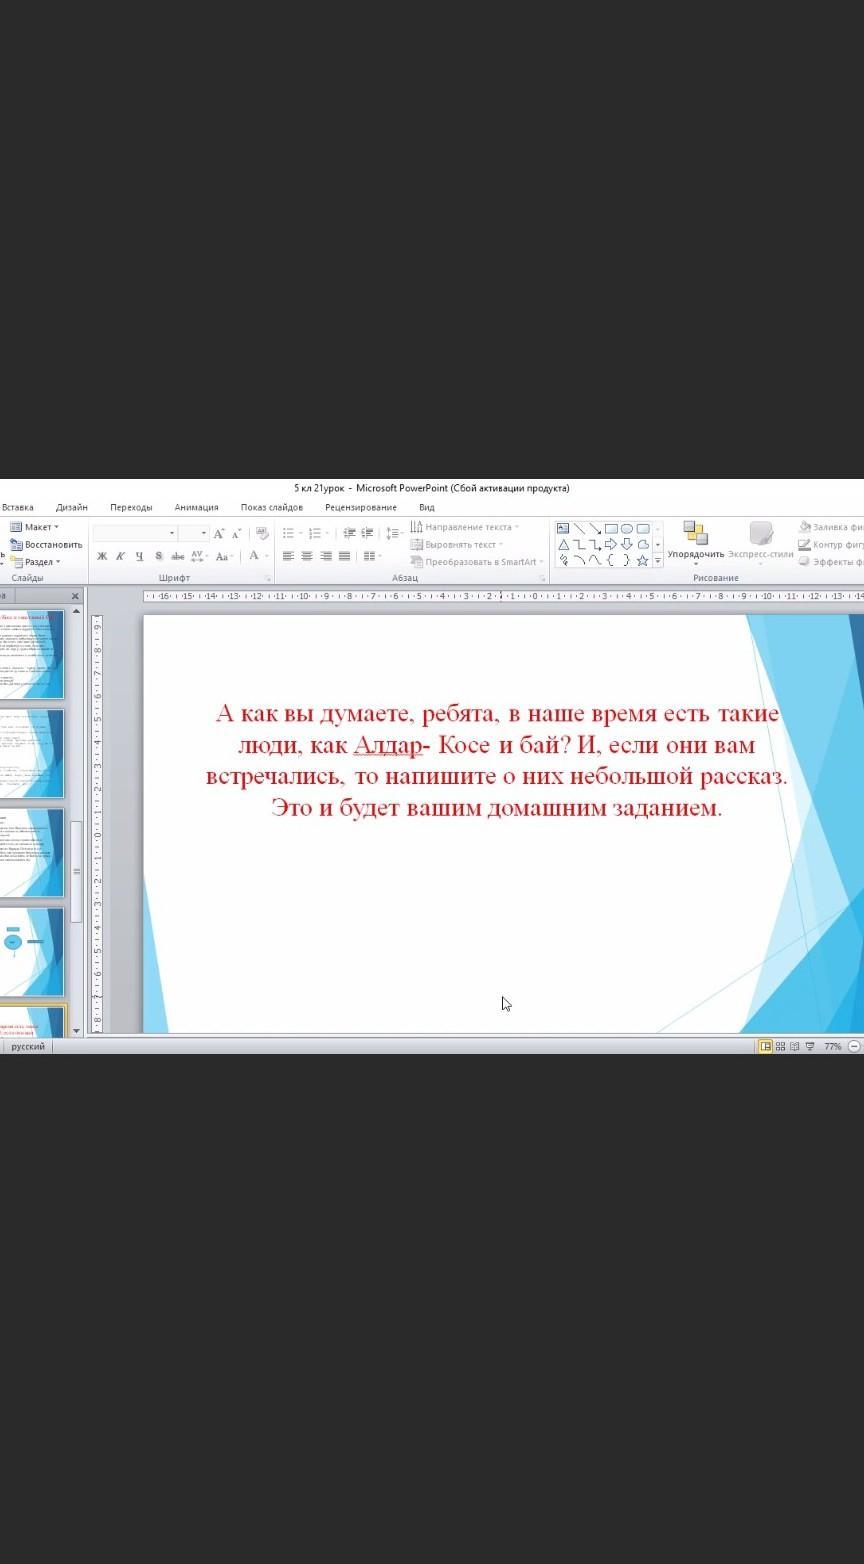This screenshot has height=1564, width=864.
Task: Click the increase font size icon
Action: (x=218, y=533)
